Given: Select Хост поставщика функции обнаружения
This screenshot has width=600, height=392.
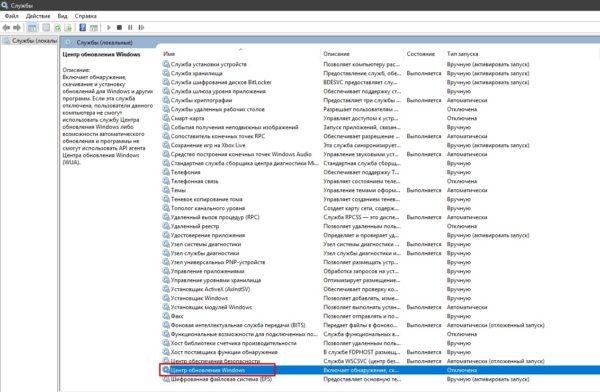Looking at the screenshot, I should point(224,352).
